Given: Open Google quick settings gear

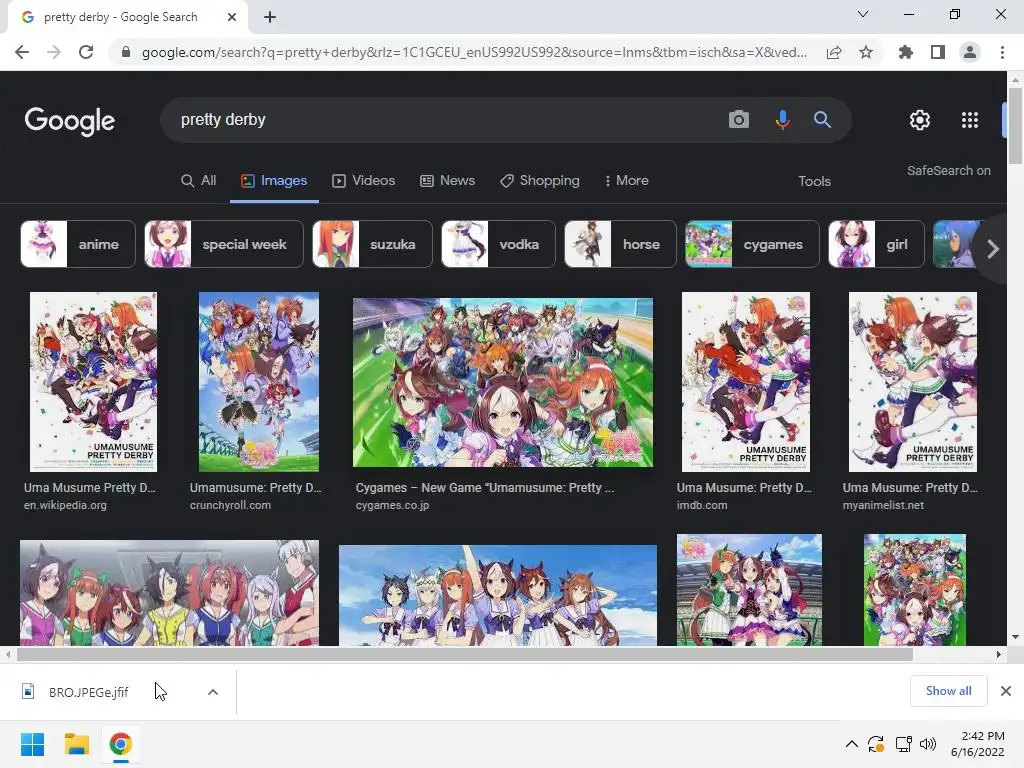Looking at the screenshot, I should click(920, 120).
